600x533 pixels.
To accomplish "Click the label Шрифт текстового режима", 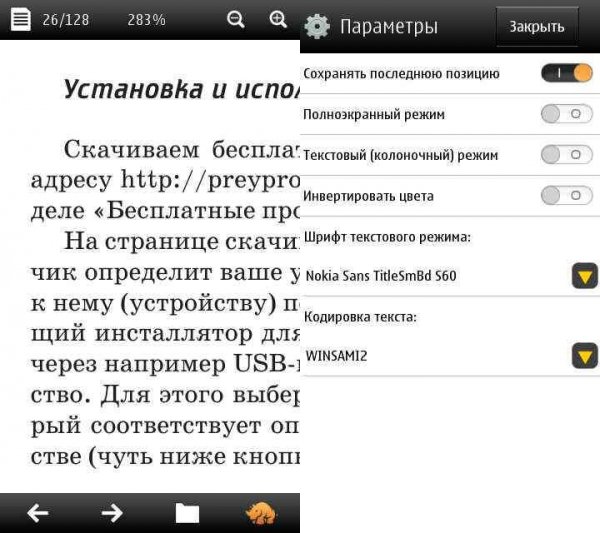I will 387,237.
